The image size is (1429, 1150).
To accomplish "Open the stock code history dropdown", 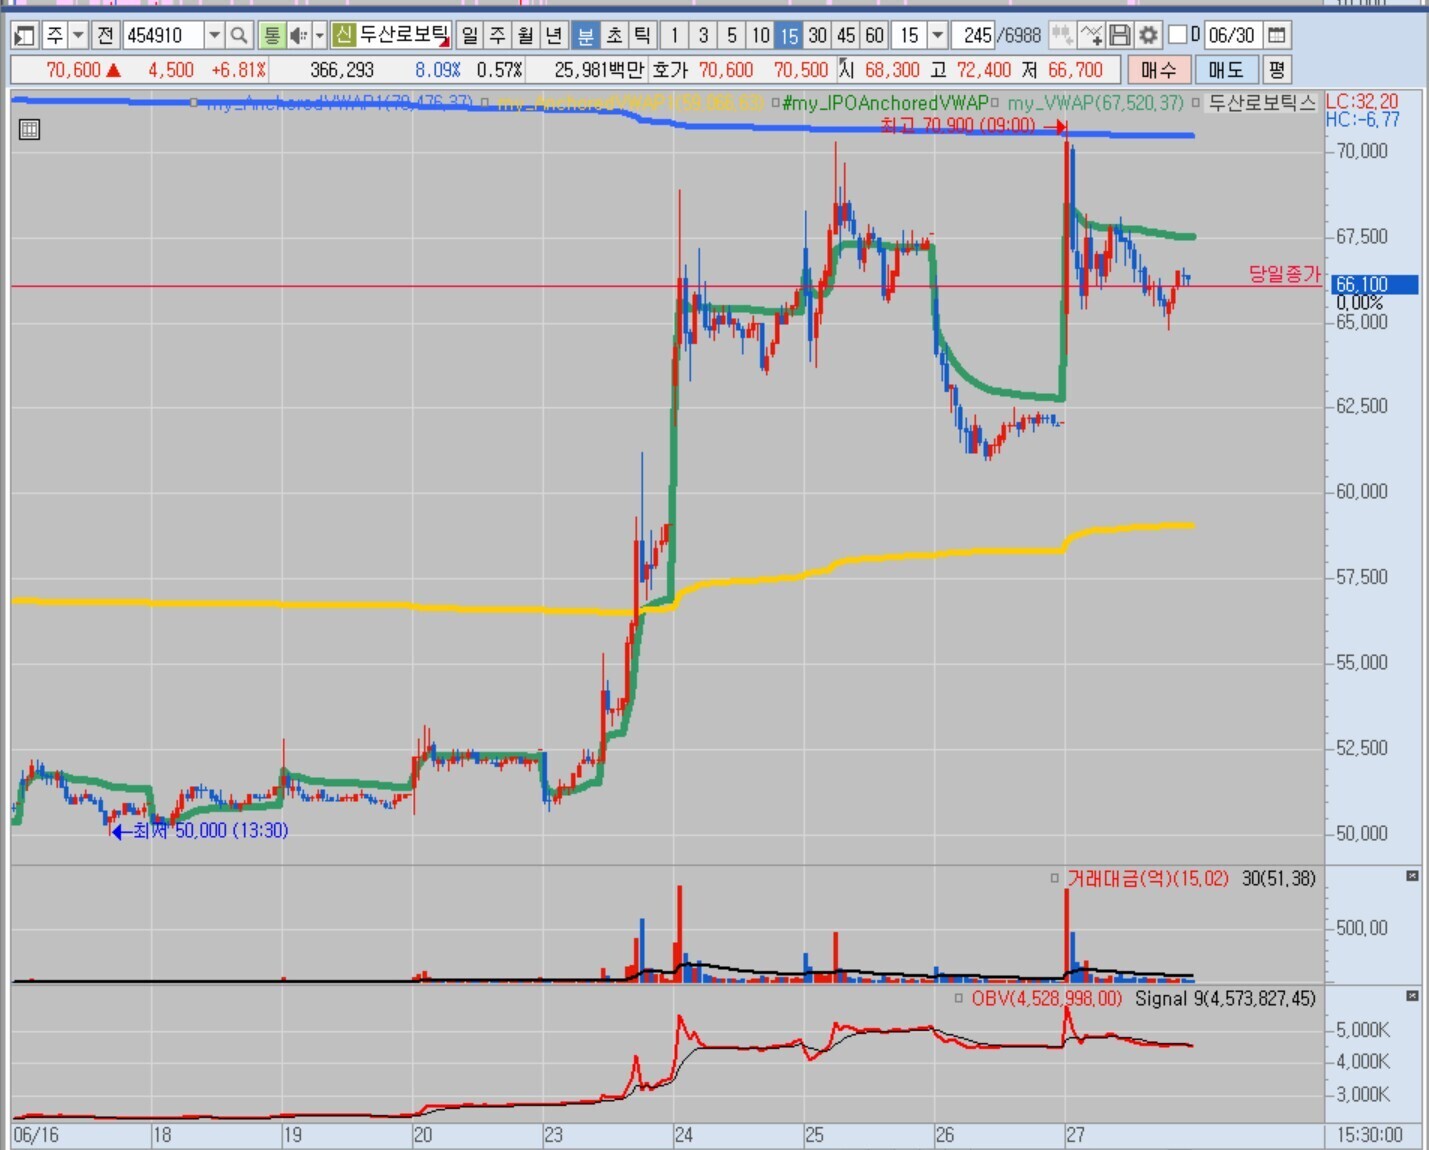I will 214,36.
